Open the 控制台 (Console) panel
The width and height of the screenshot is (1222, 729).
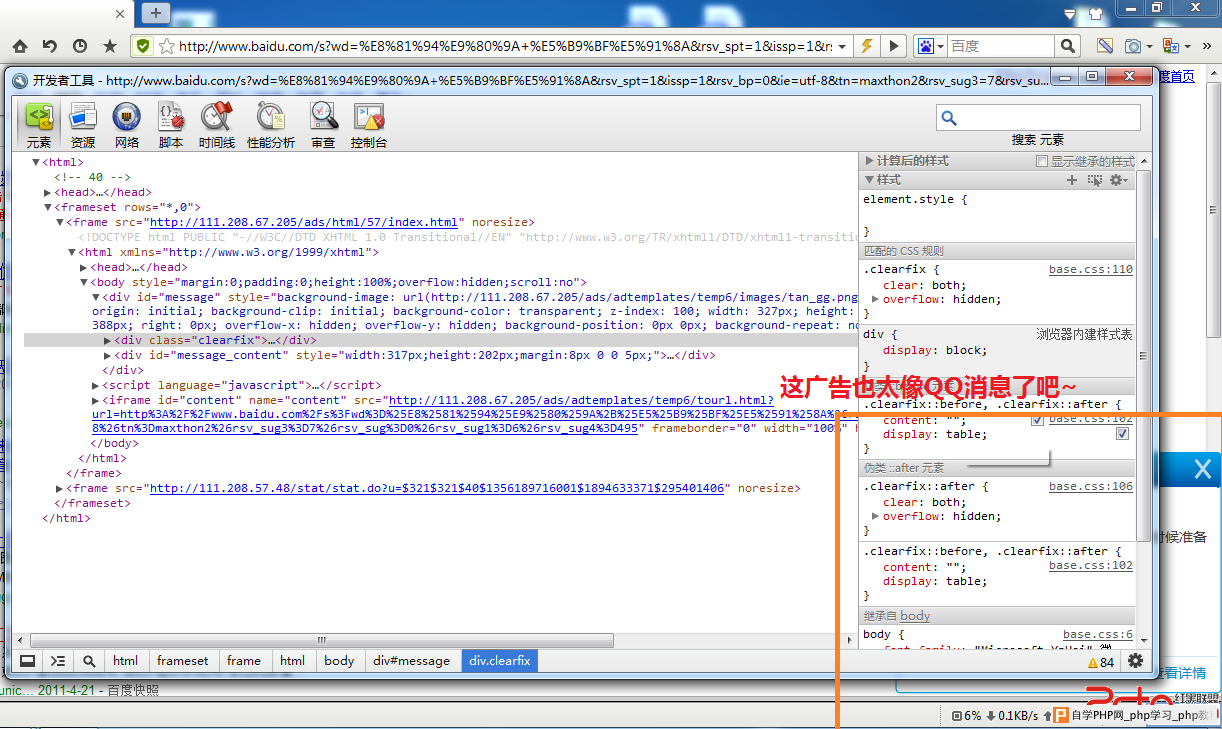369,125
